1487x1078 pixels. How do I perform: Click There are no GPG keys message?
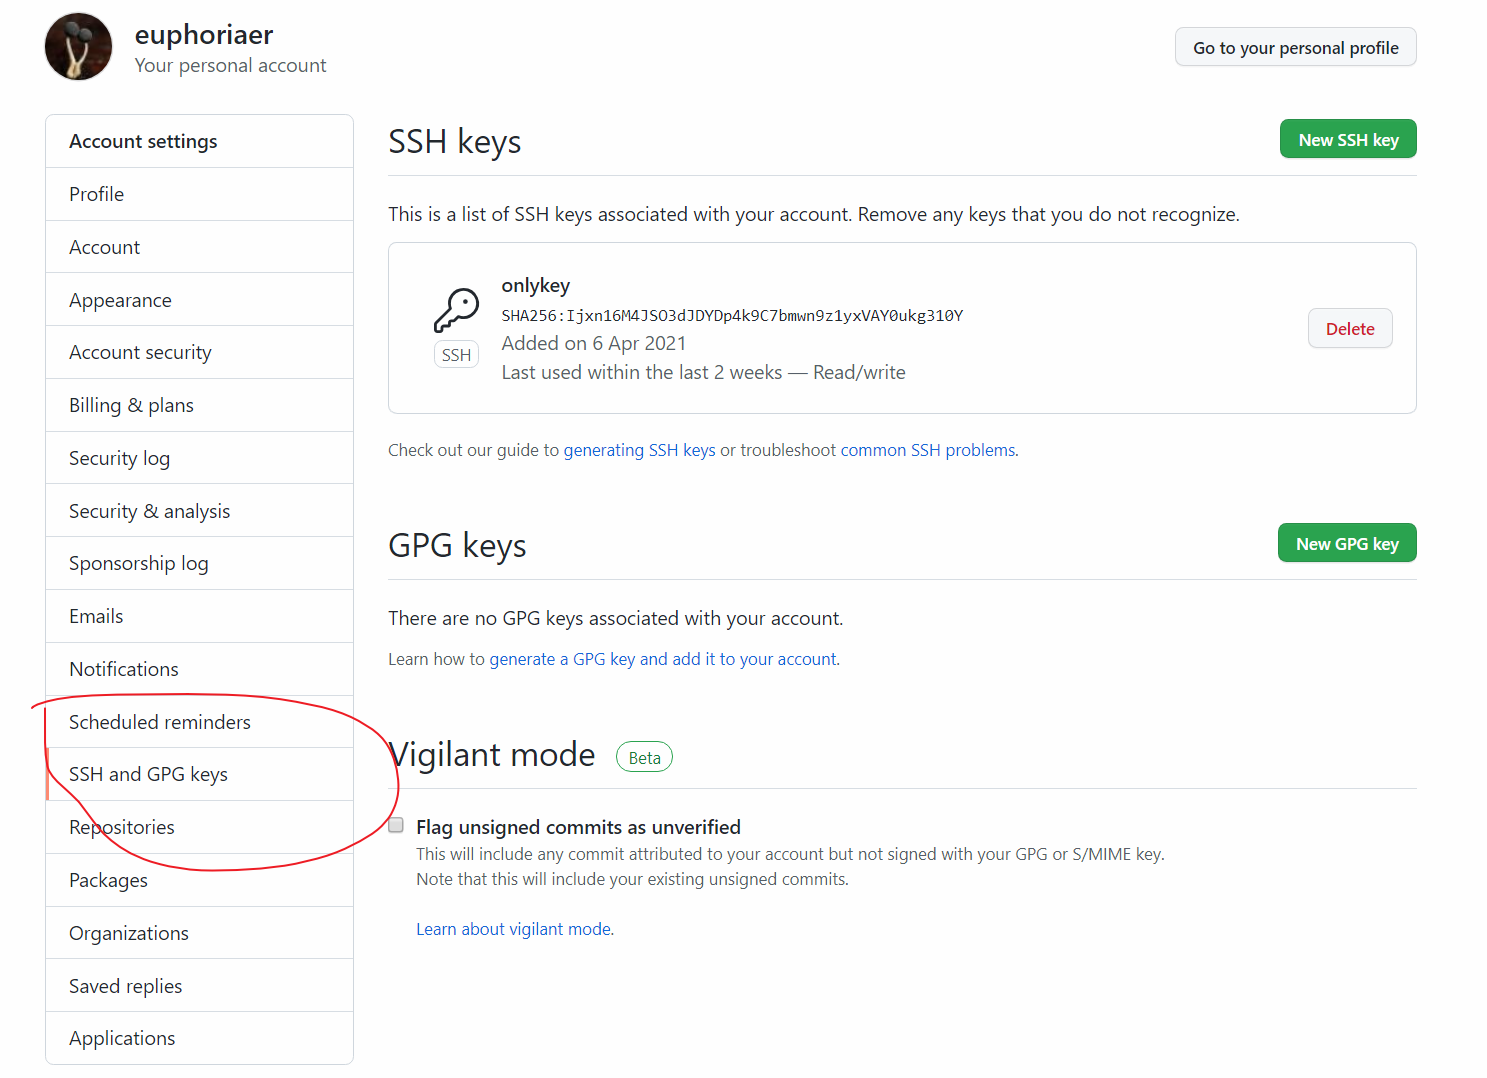[x=616, y=618]
